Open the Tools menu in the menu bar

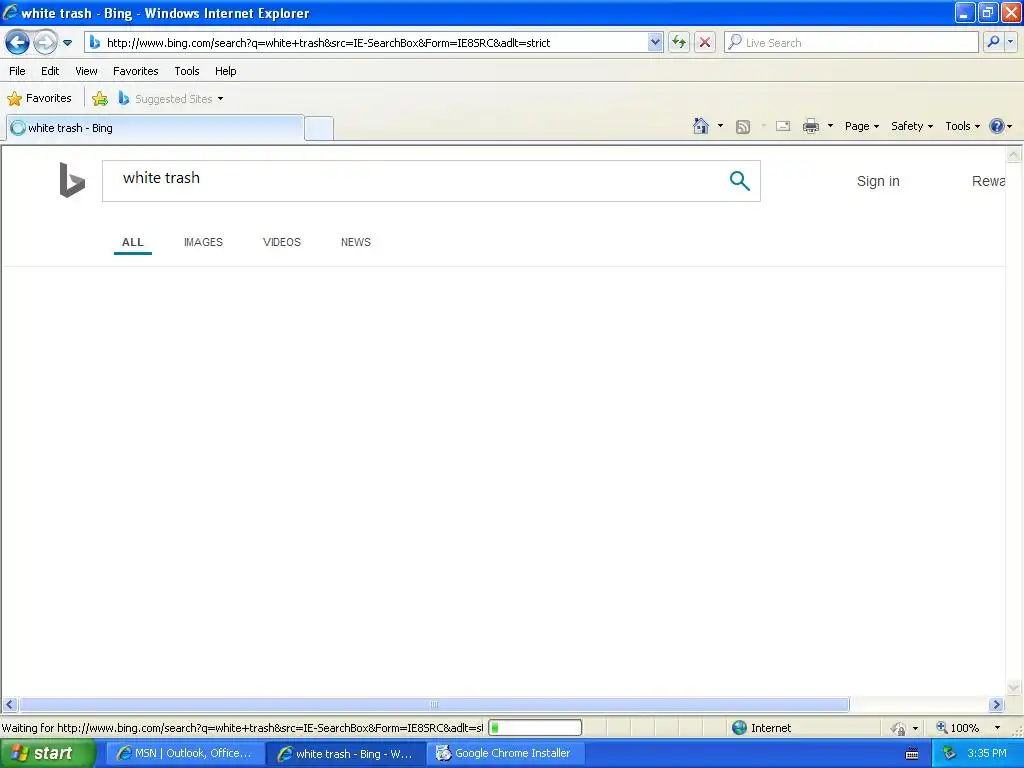coord(187,71)
